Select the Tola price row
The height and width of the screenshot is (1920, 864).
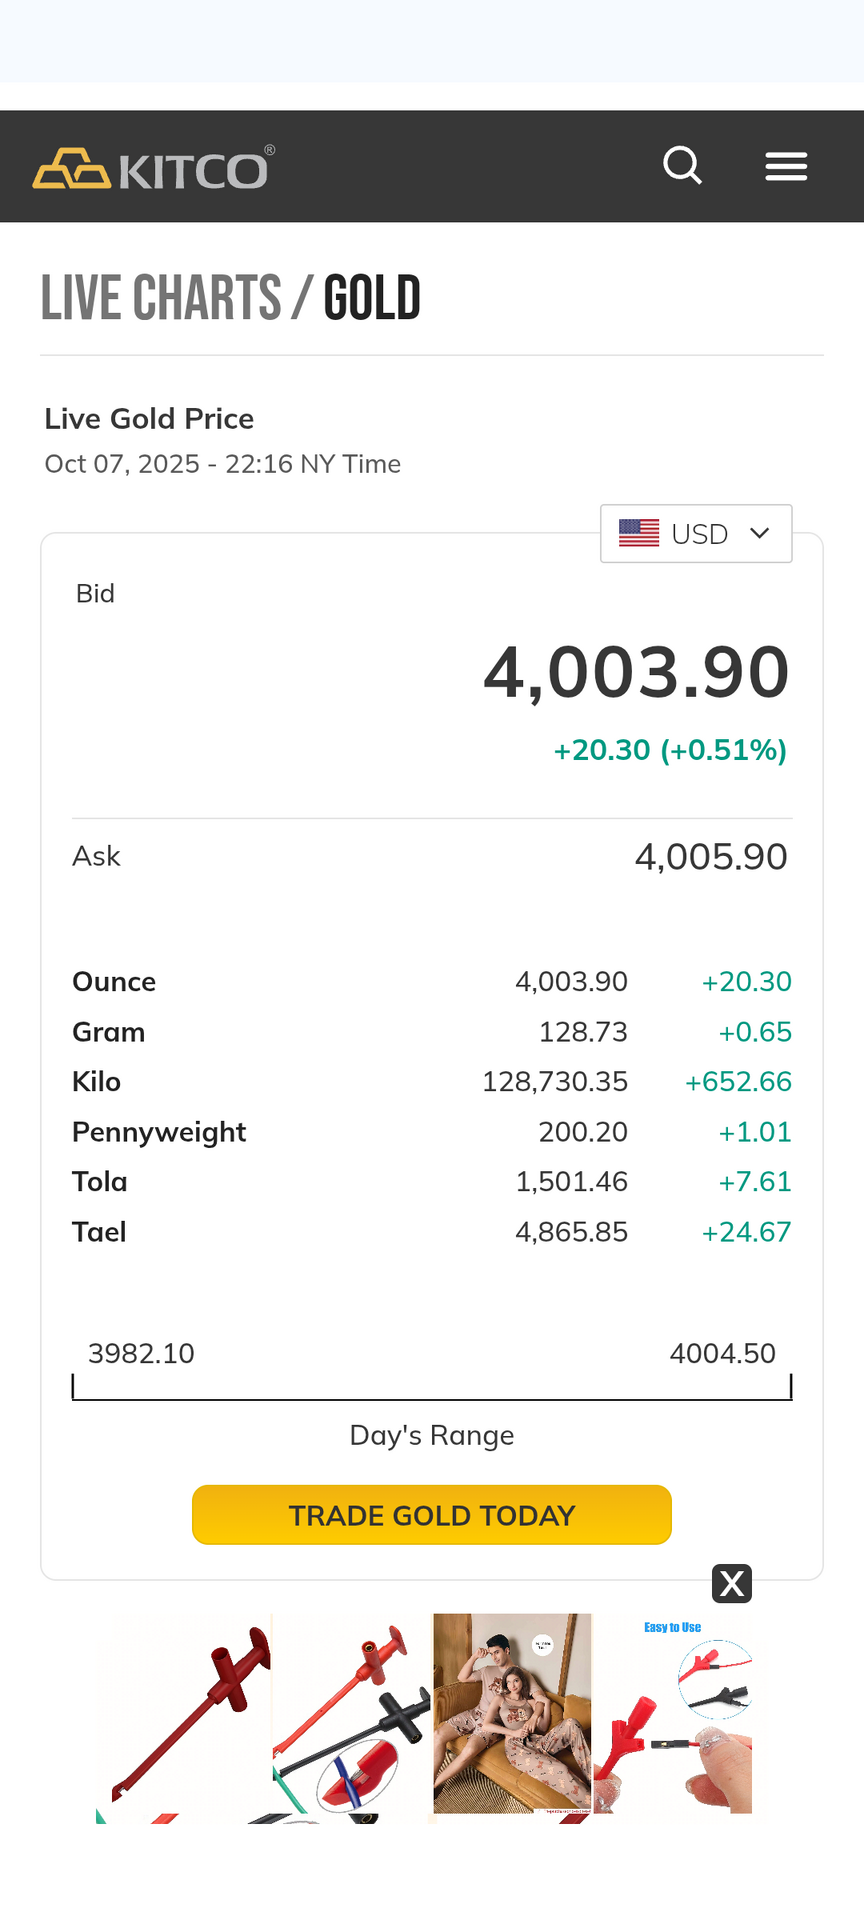(x=431, y=1182)
